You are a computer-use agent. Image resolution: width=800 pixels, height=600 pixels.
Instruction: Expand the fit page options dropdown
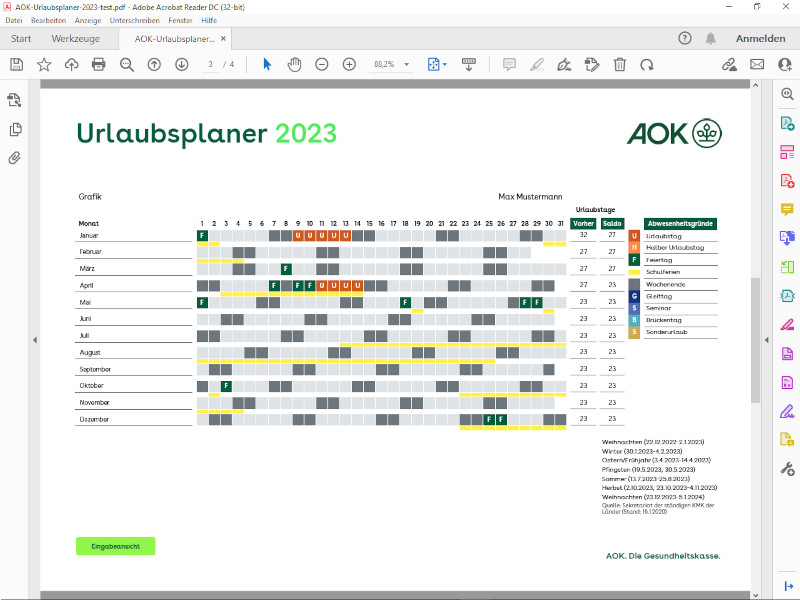[445, 64]
